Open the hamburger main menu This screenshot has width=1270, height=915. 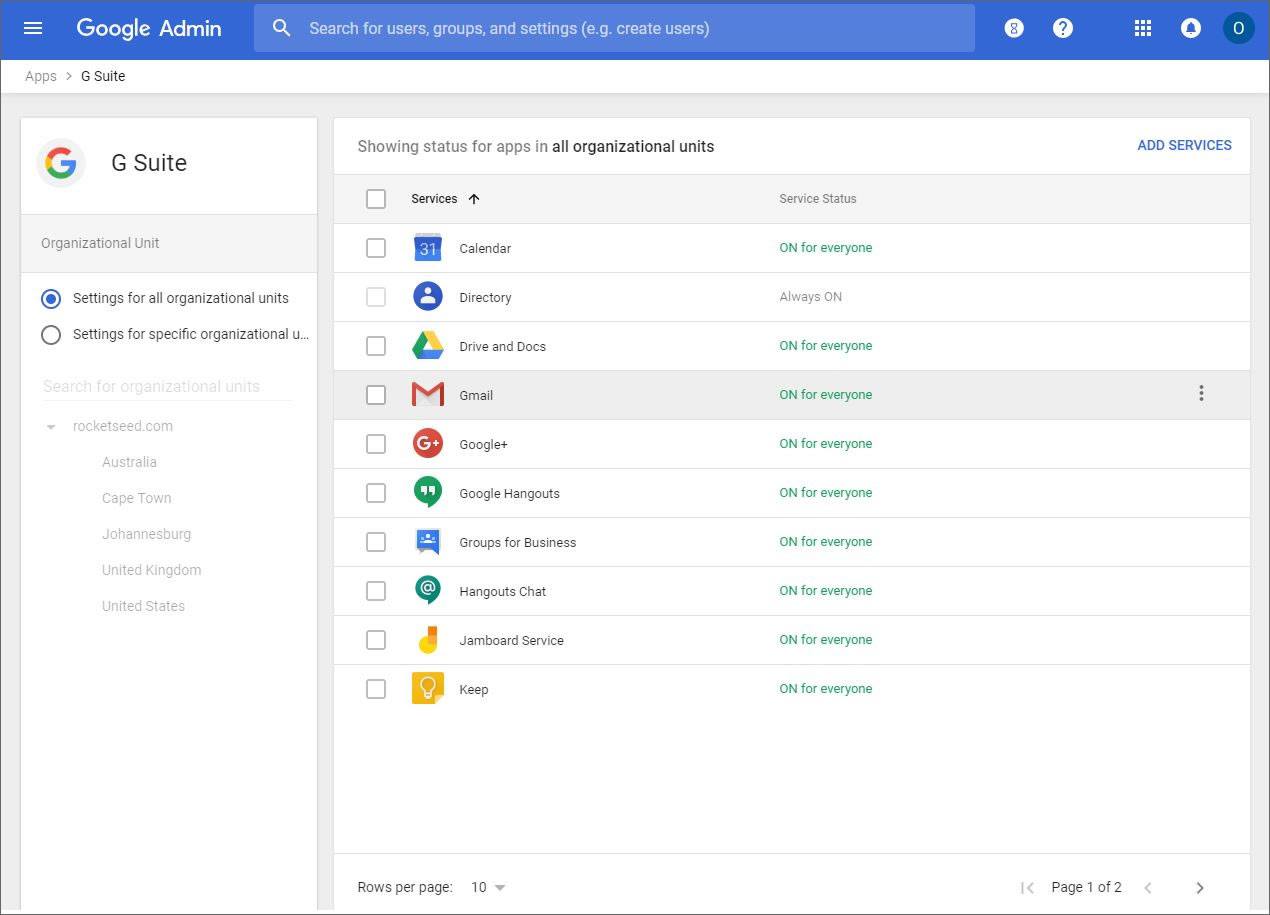pyautogui.click(x=33, y=28)
